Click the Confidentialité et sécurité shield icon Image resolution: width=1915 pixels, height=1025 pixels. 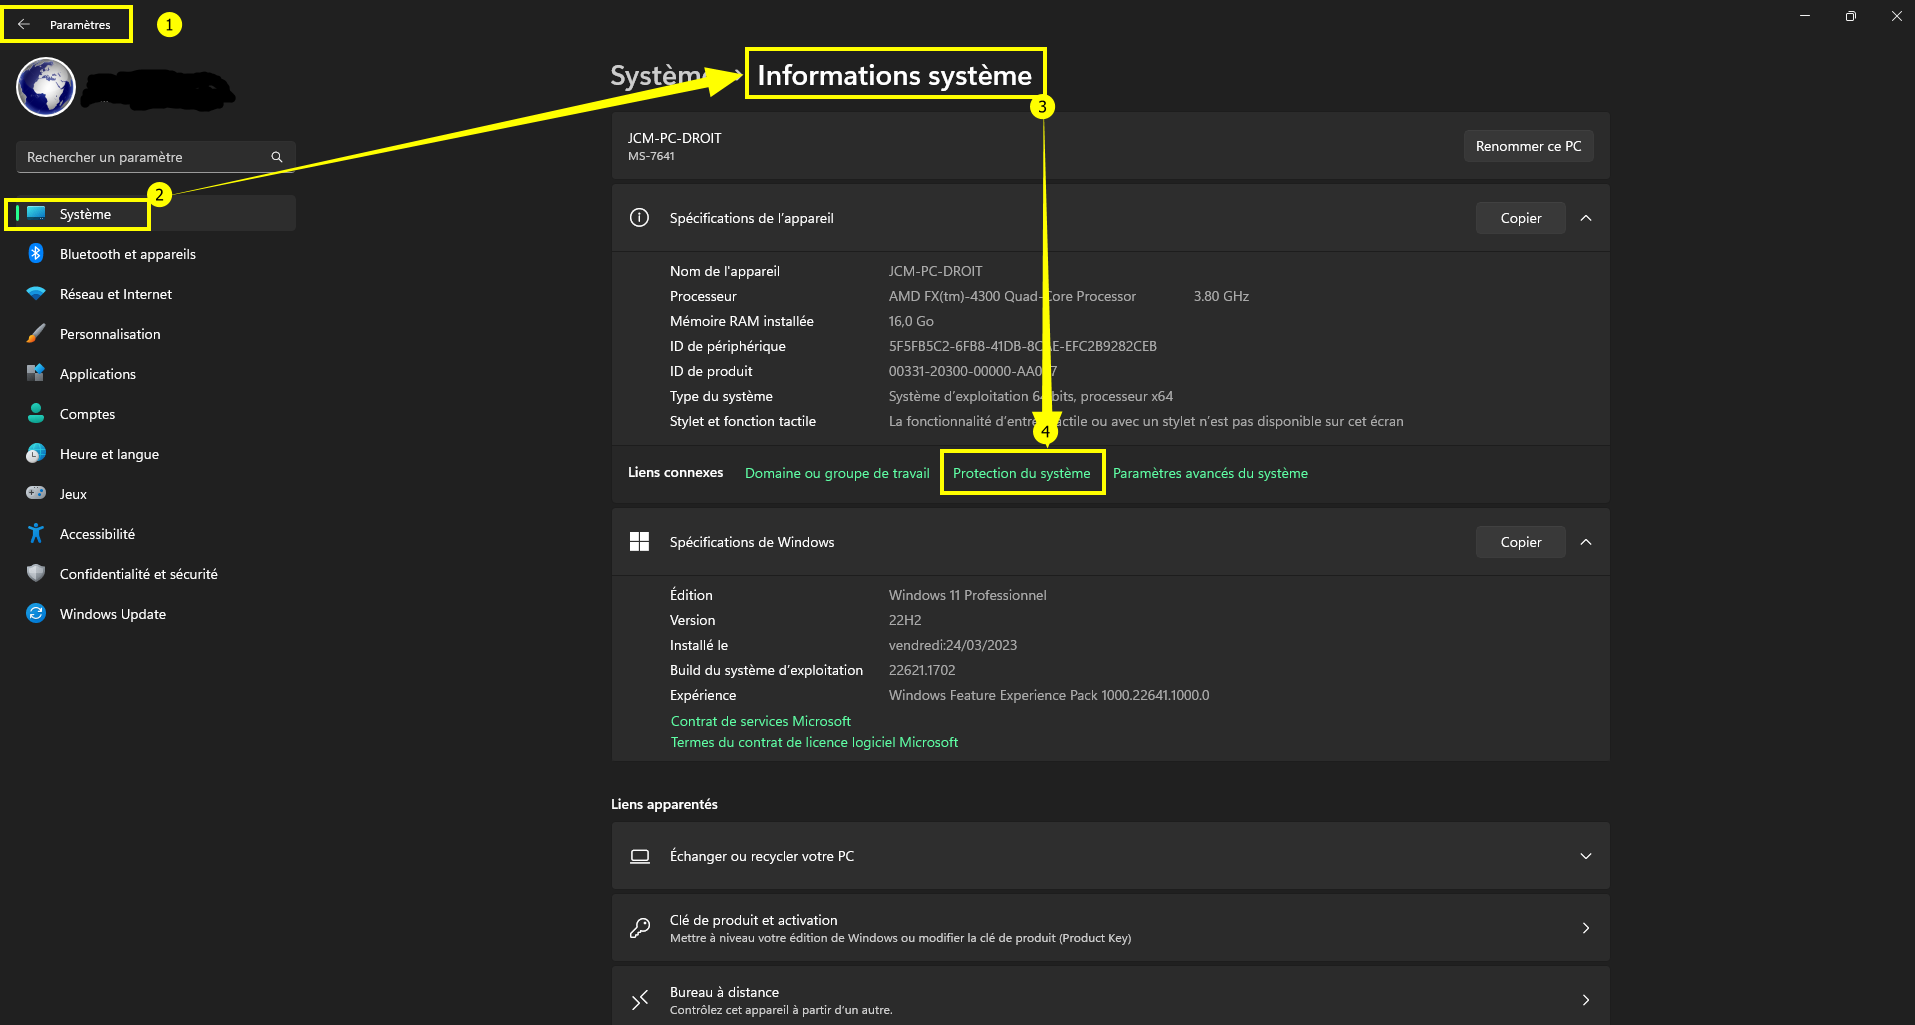click(36, 574)
